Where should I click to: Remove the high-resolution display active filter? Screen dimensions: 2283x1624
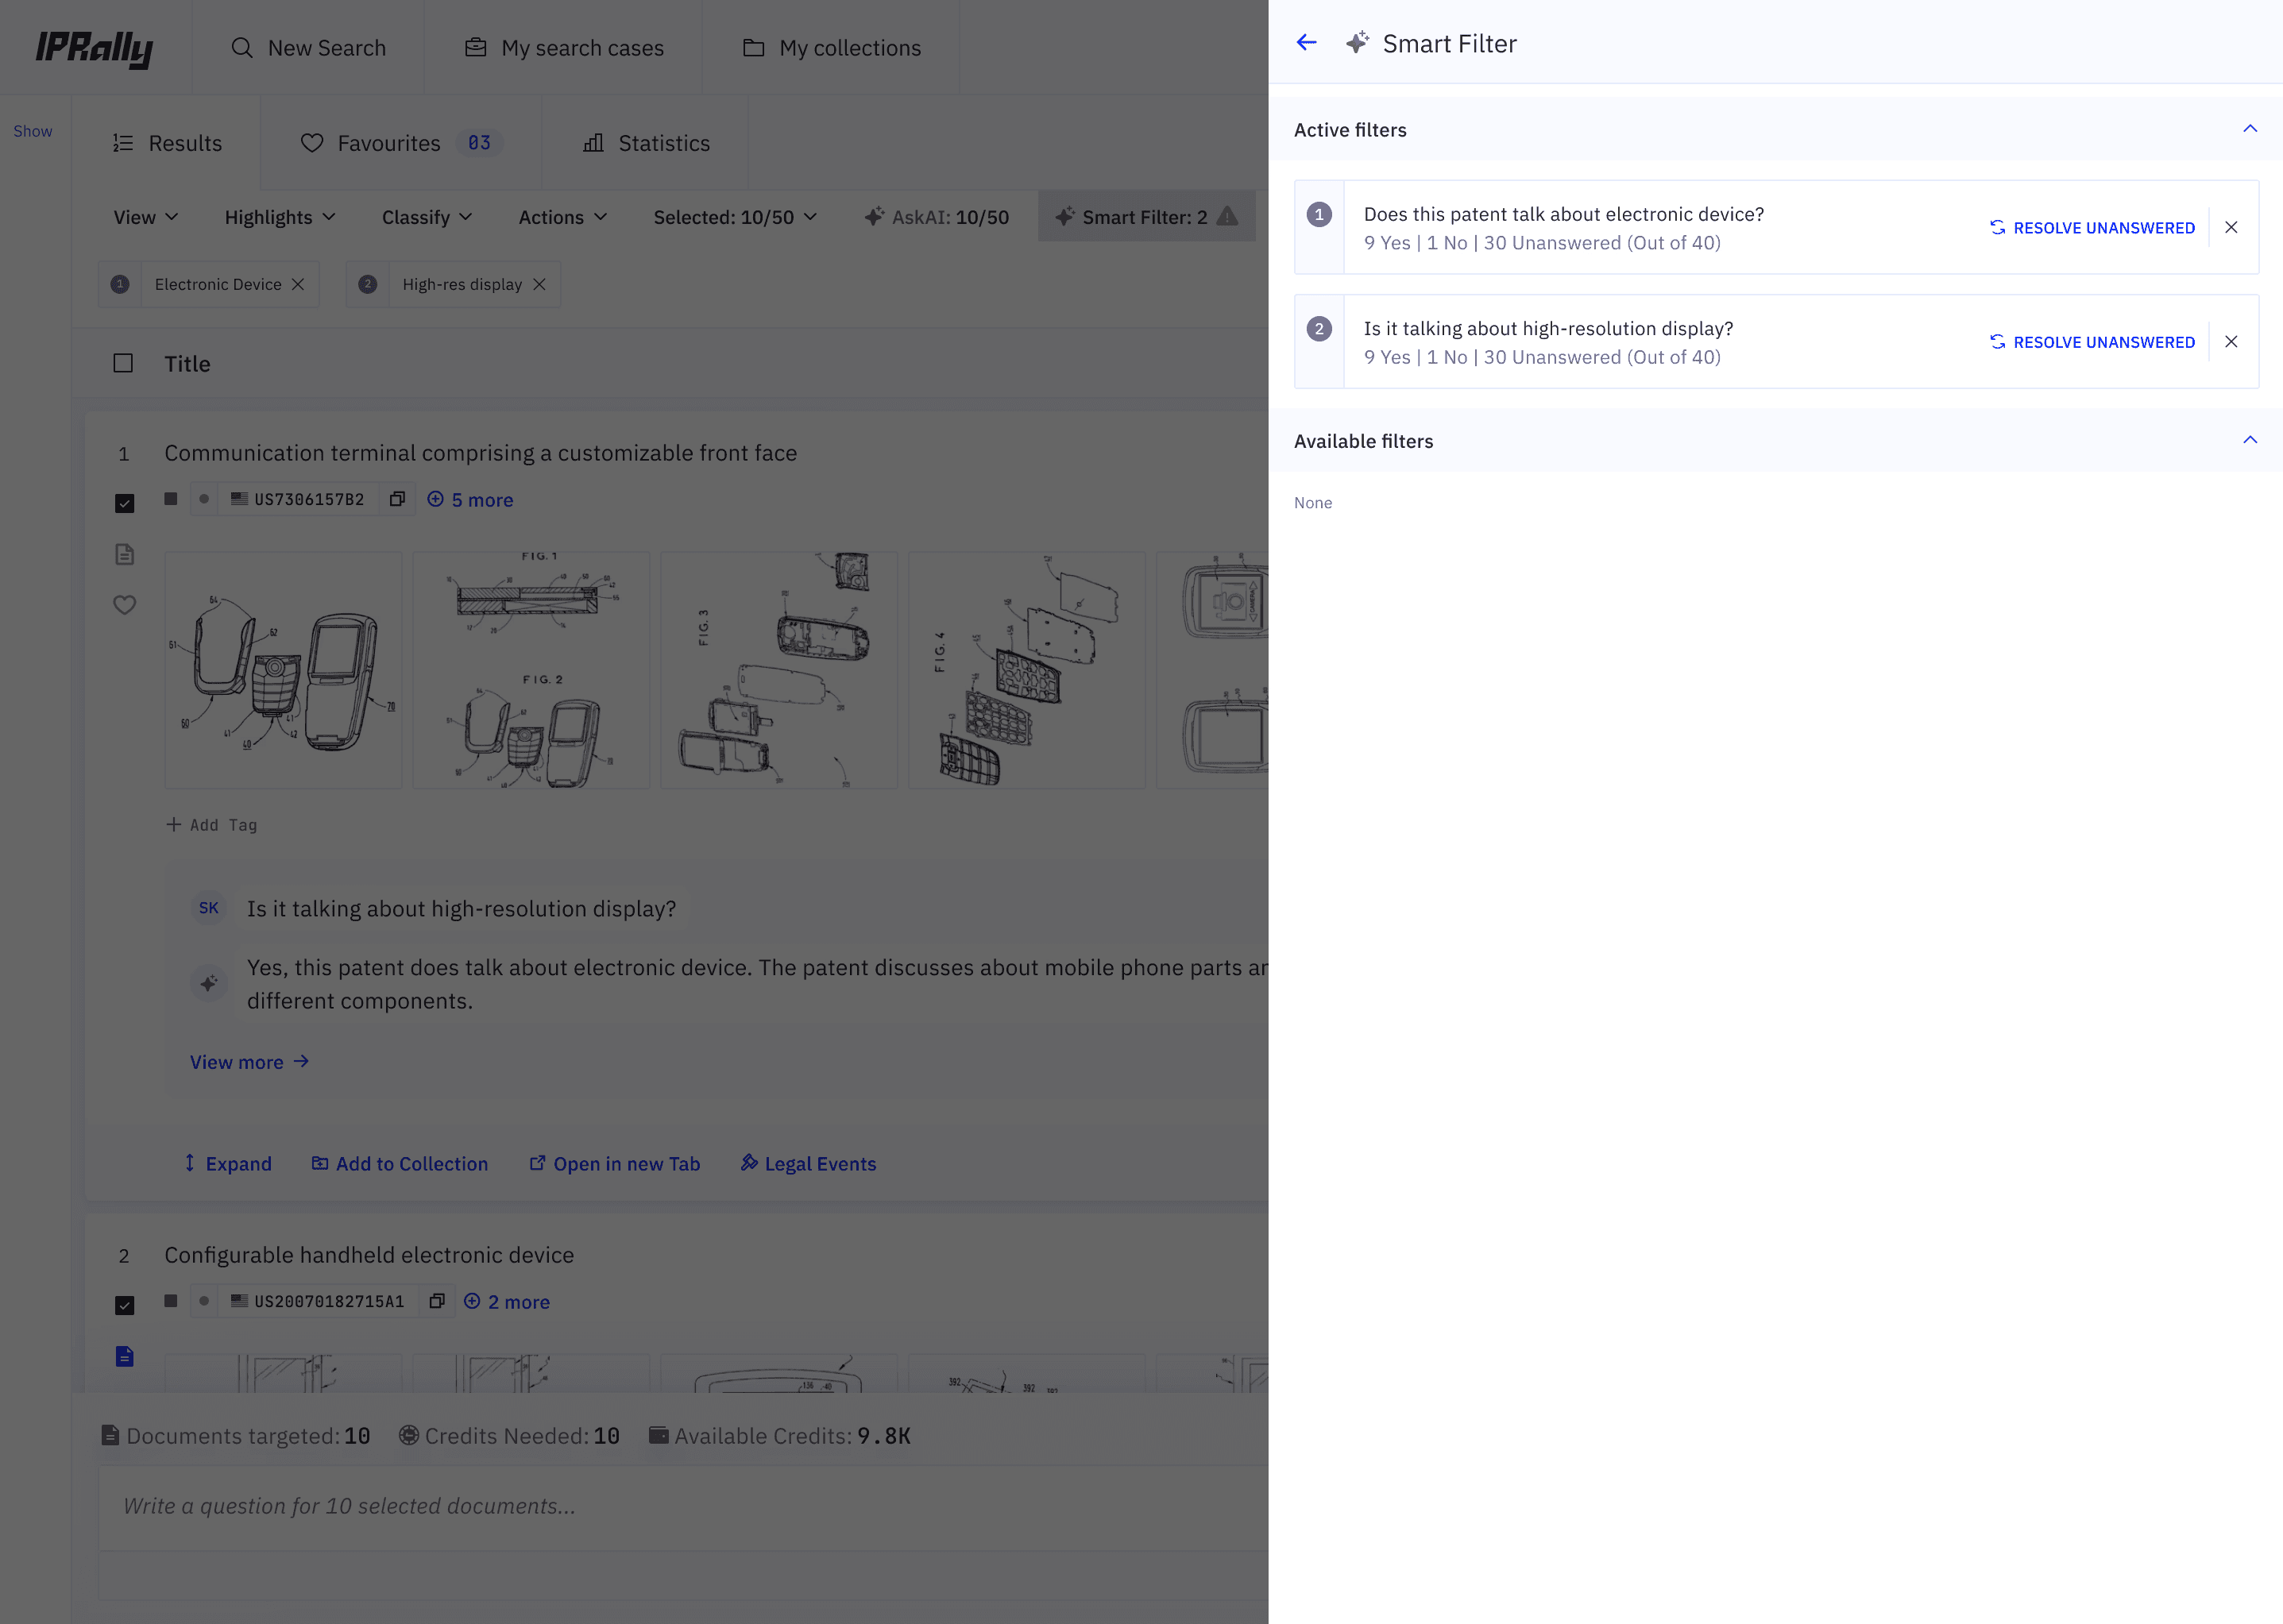tap(2231, 342)
